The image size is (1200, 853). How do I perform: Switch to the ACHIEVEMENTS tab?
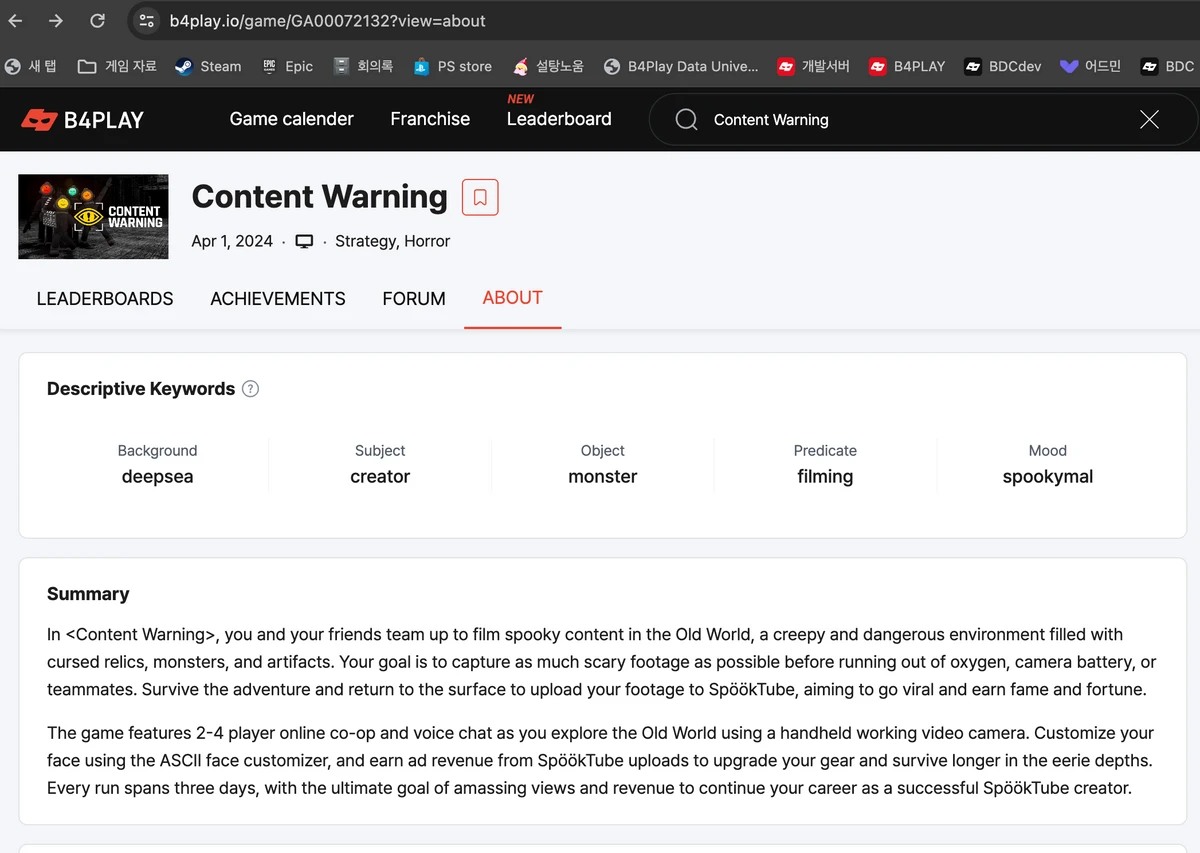coord(278,299)
